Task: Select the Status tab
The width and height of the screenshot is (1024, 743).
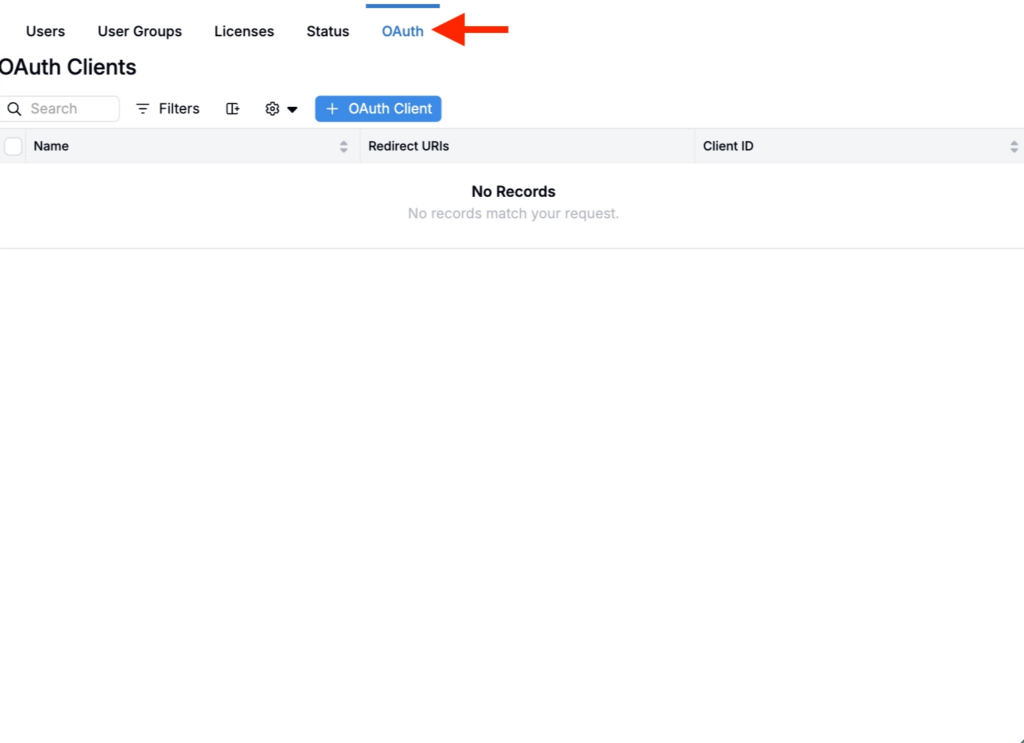Action: (x=328, y=31)
